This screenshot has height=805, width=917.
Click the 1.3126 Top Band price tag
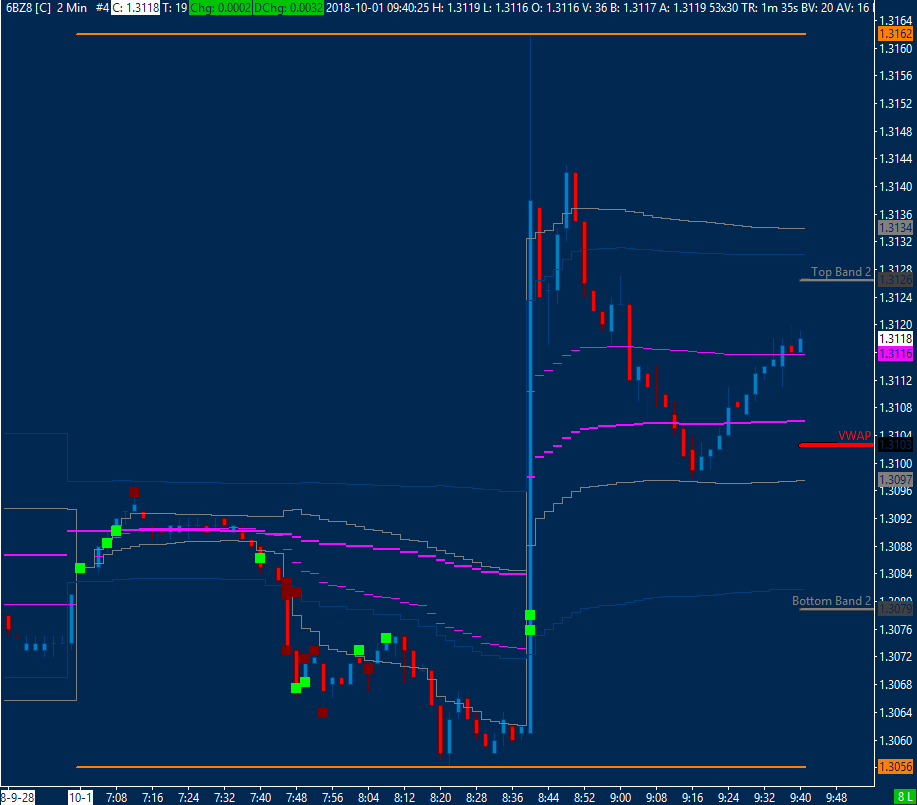point(895,280)
